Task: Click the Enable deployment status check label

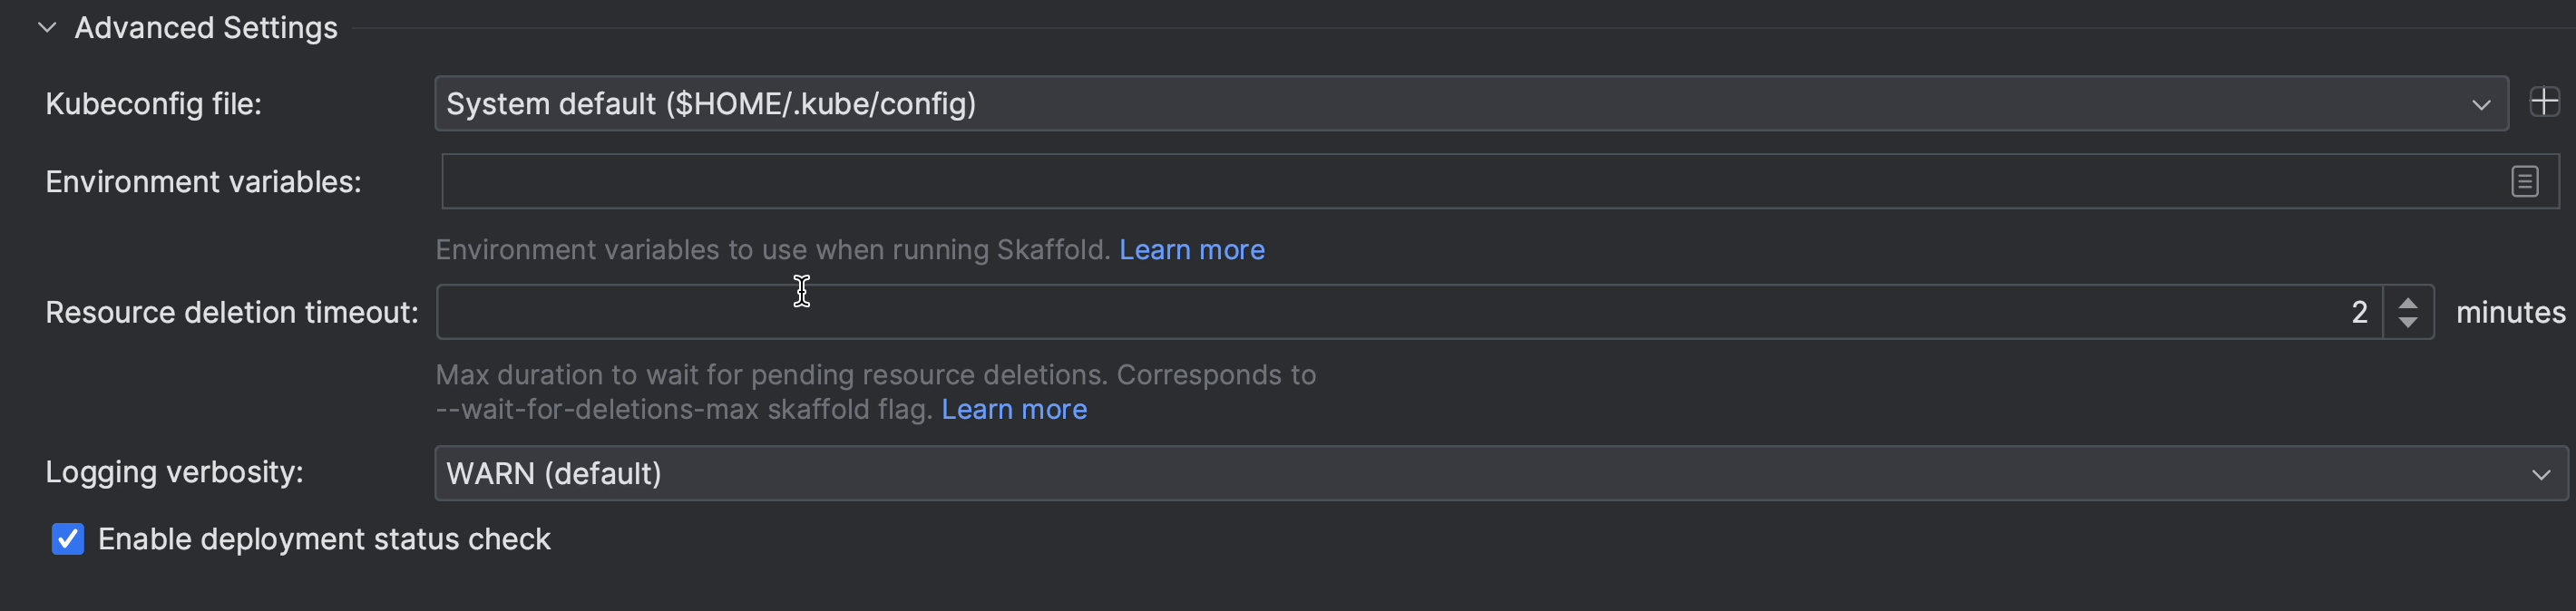Action: (x=323, y=539)
